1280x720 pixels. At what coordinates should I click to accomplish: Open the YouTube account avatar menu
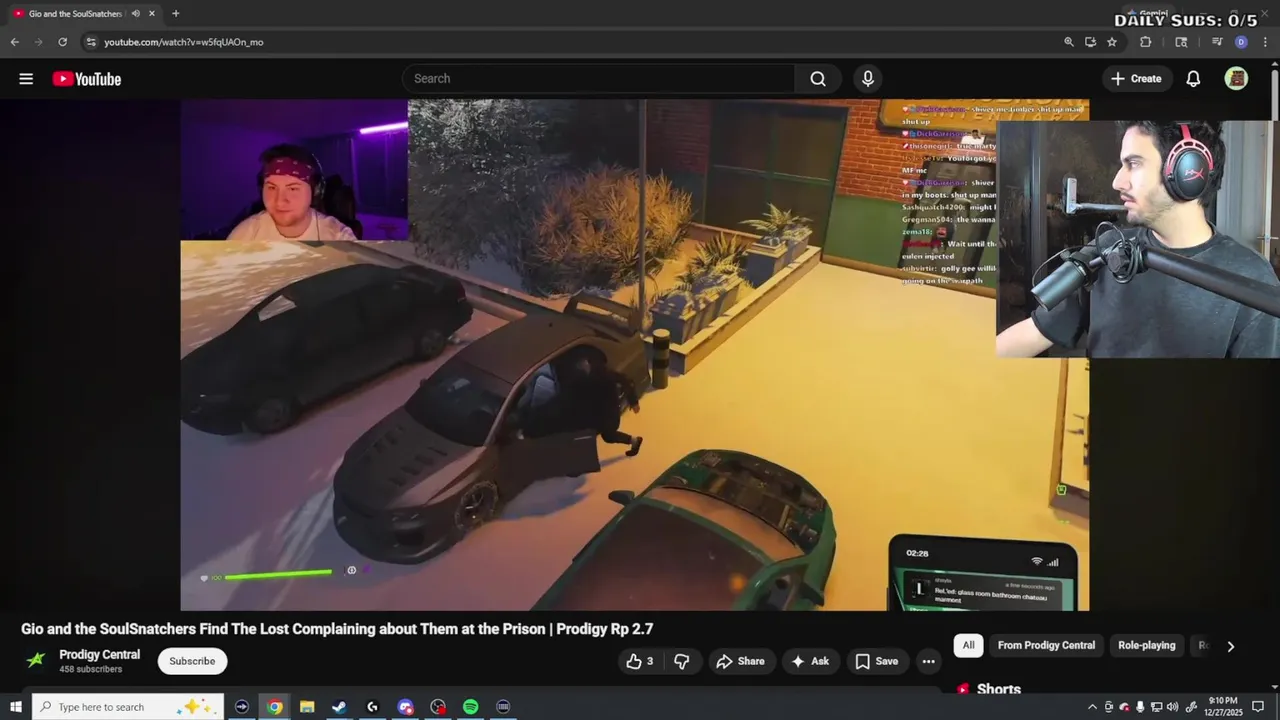pos(1236,79)
